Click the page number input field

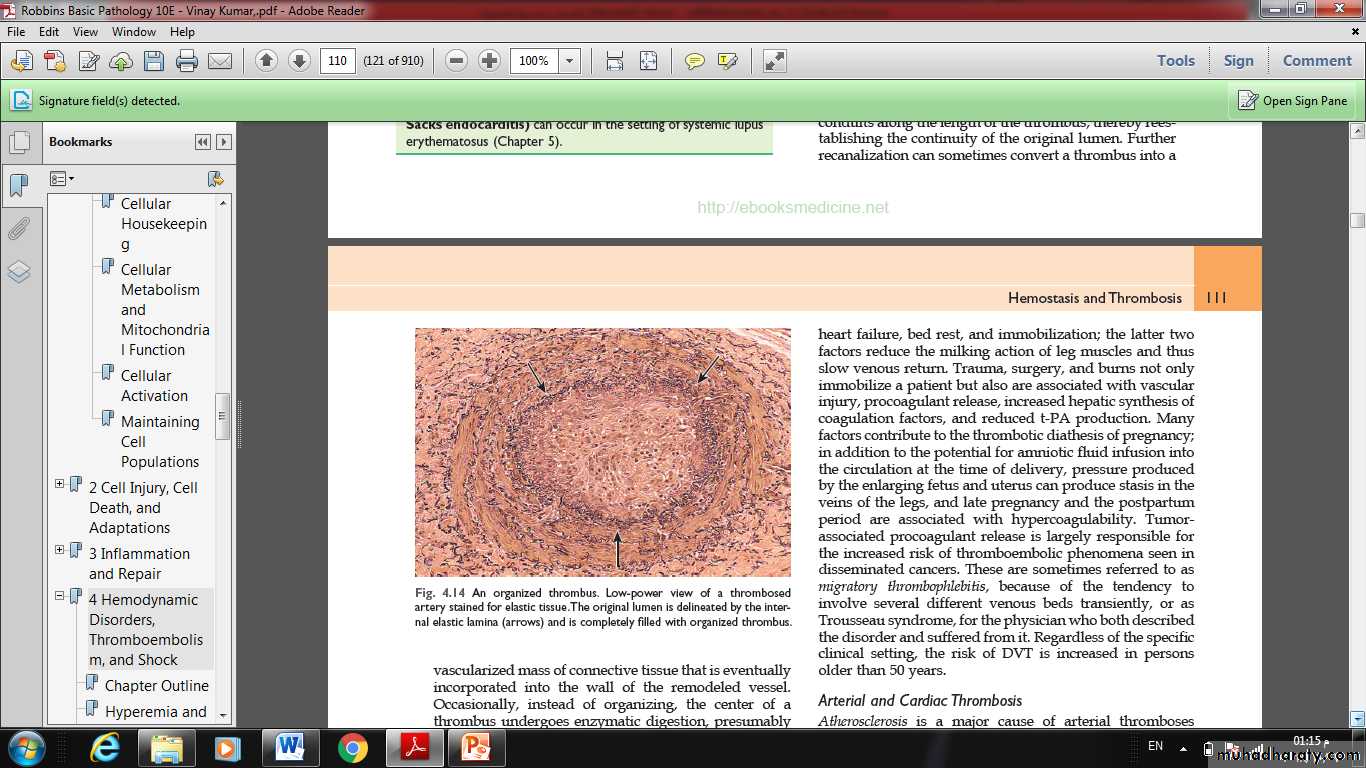pyautogui.click(x=338, y=61)
